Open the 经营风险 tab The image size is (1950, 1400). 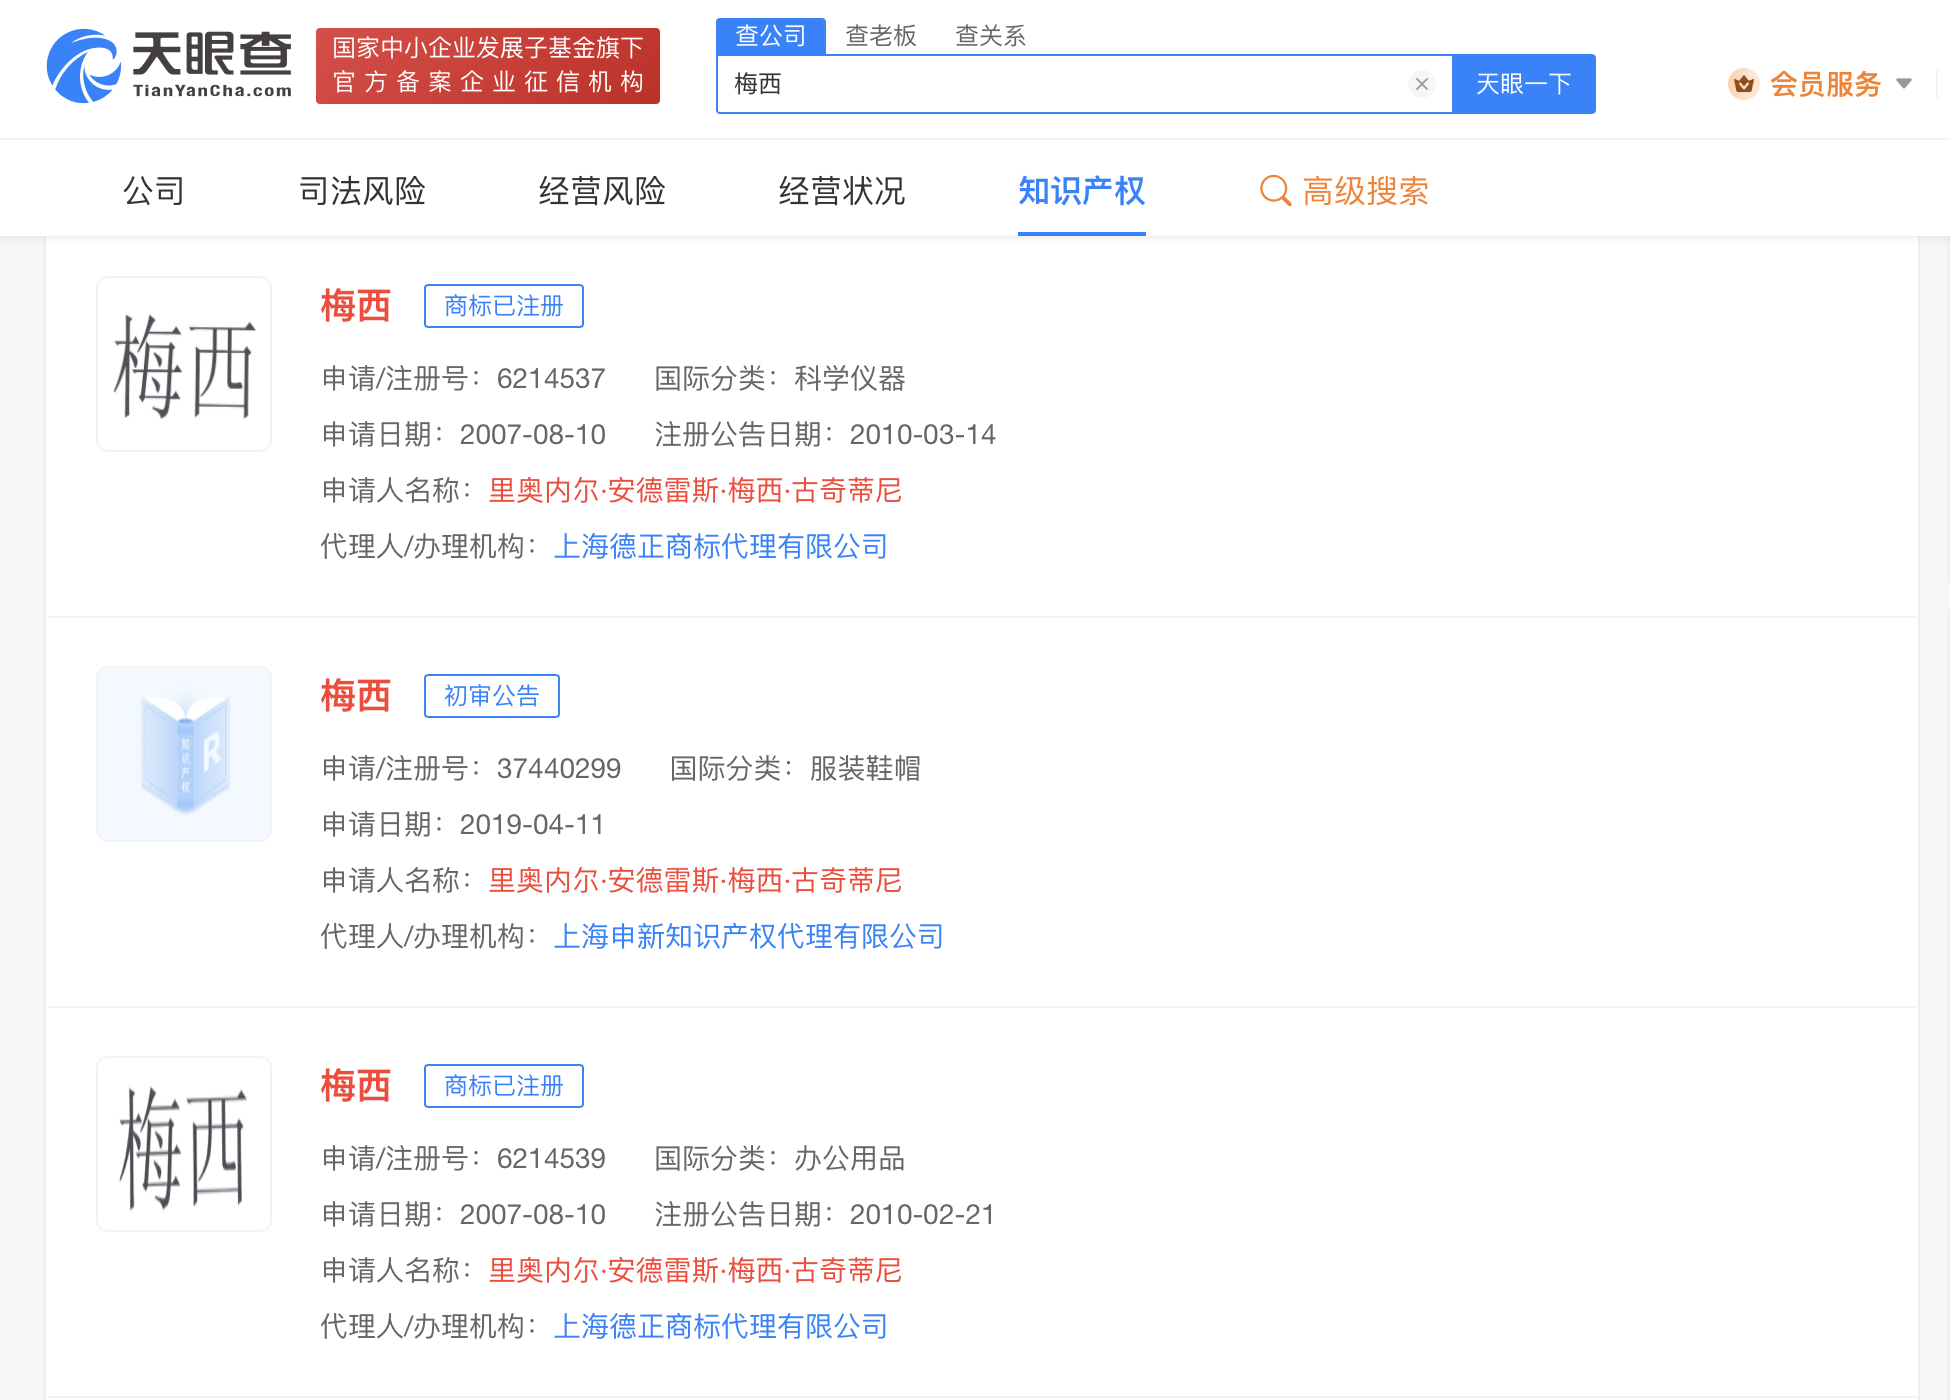602,190
